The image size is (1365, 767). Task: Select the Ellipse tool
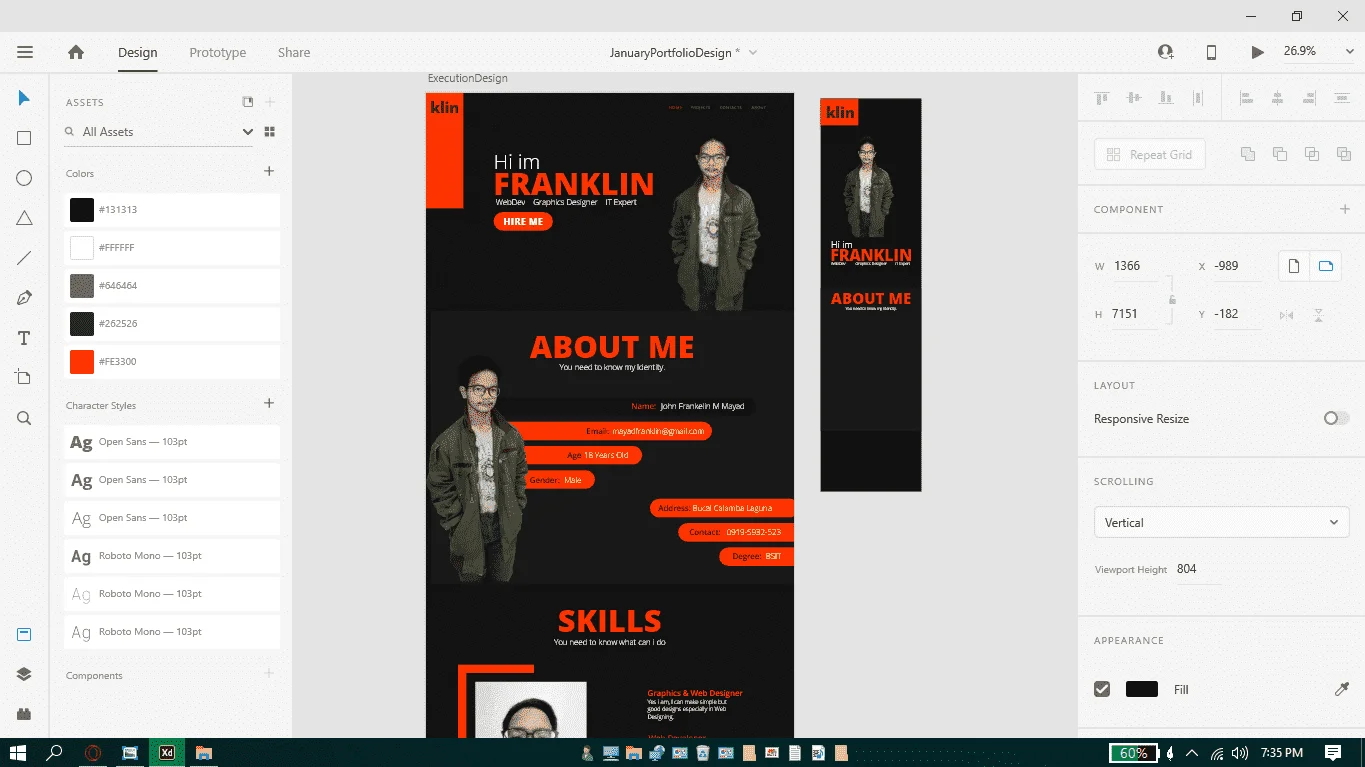[24, 178]
